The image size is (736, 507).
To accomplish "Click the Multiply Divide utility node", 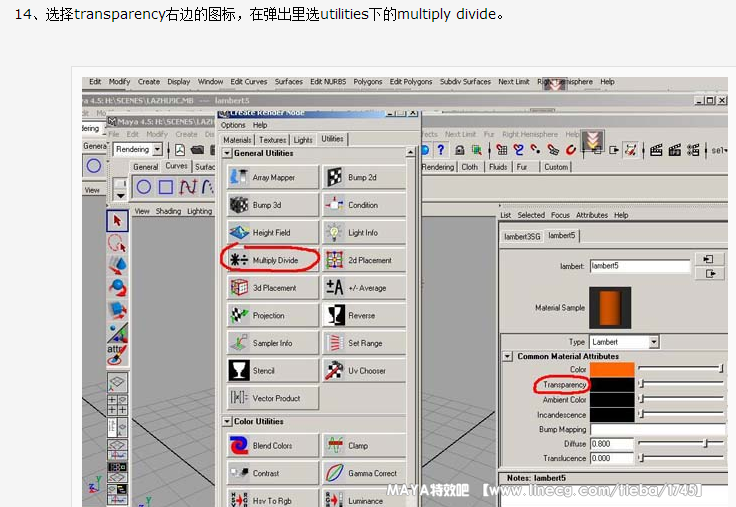I will point(273,260).
